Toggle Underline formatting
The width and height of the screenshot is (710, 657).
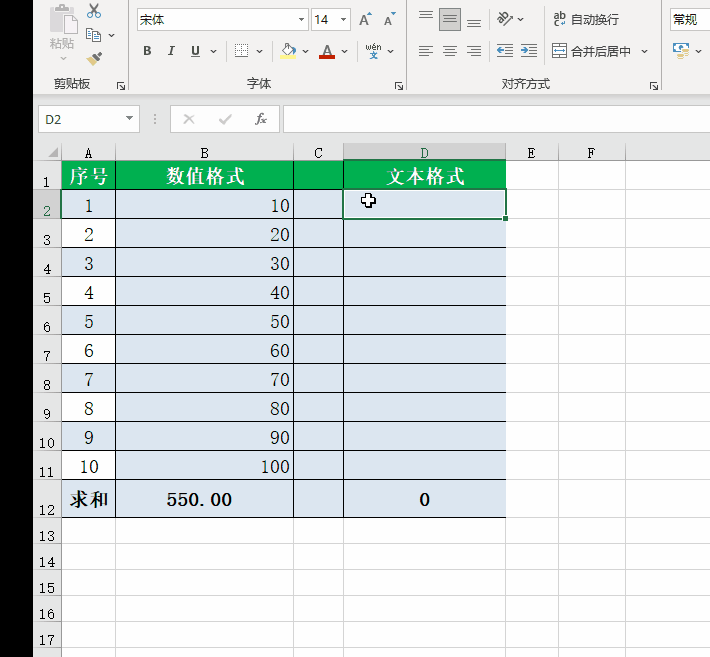[x=195, y=51]
